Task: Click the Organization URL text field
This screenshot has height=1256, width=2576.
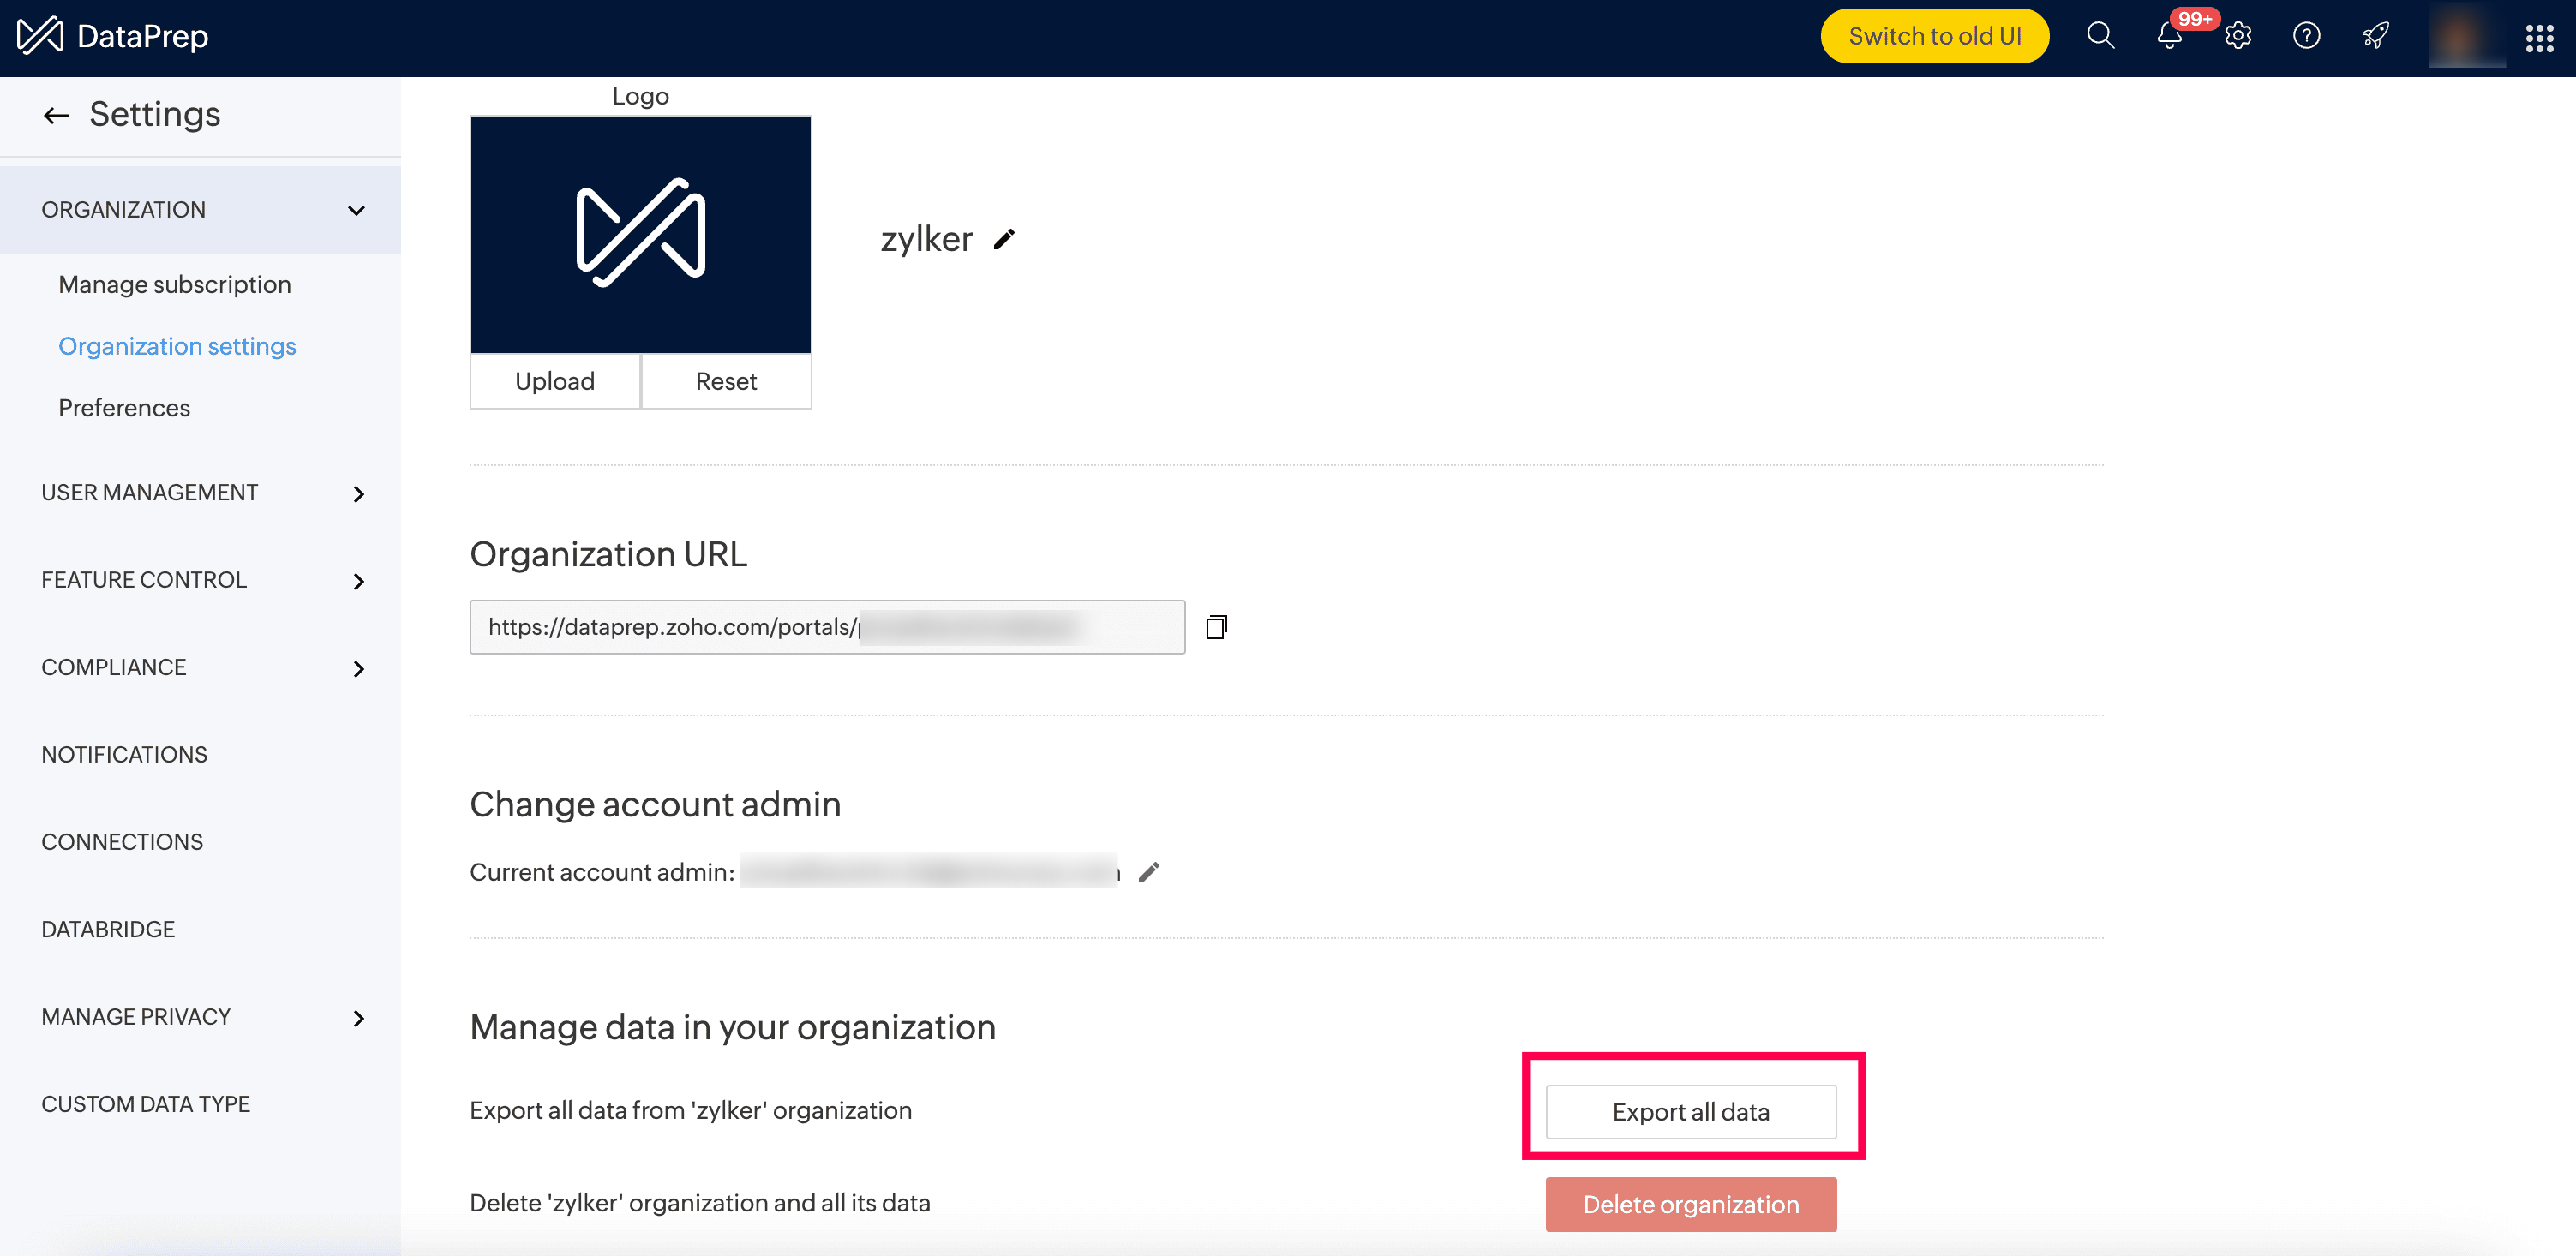Action: point(826,627)
